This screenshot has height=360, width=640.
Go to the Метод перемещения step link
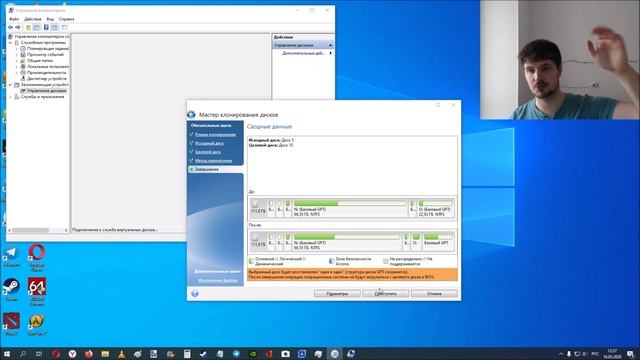tap(213, 161)
